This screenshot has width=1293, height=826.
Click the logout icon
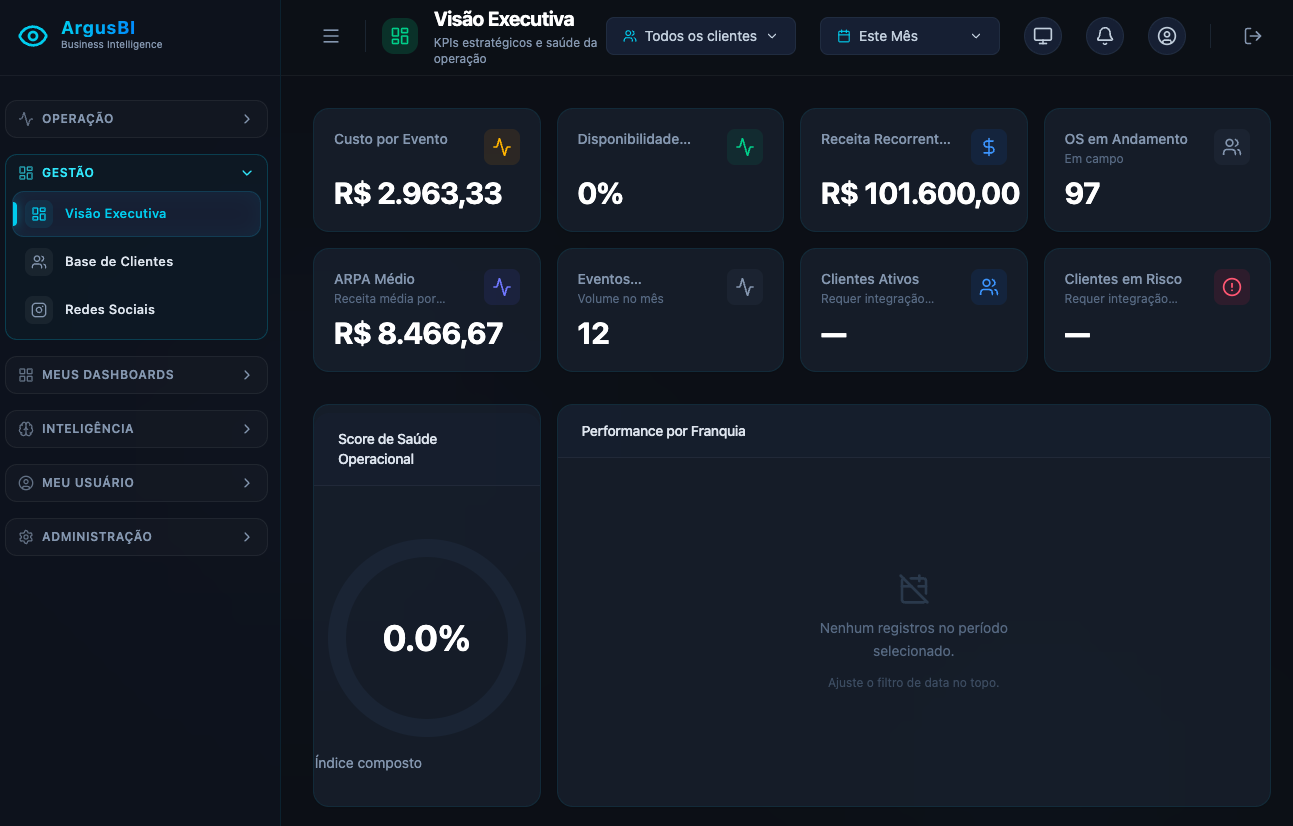point(1253,36)
